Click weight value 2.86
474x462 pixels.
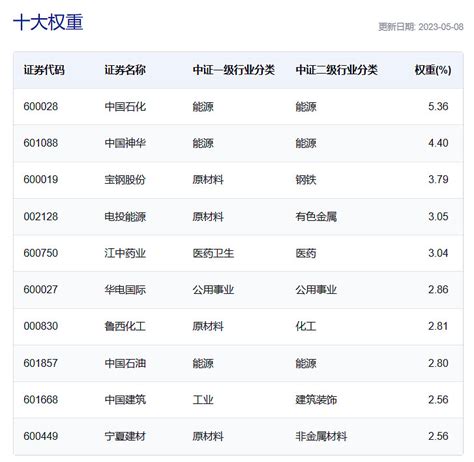click(x=438, y=289)
